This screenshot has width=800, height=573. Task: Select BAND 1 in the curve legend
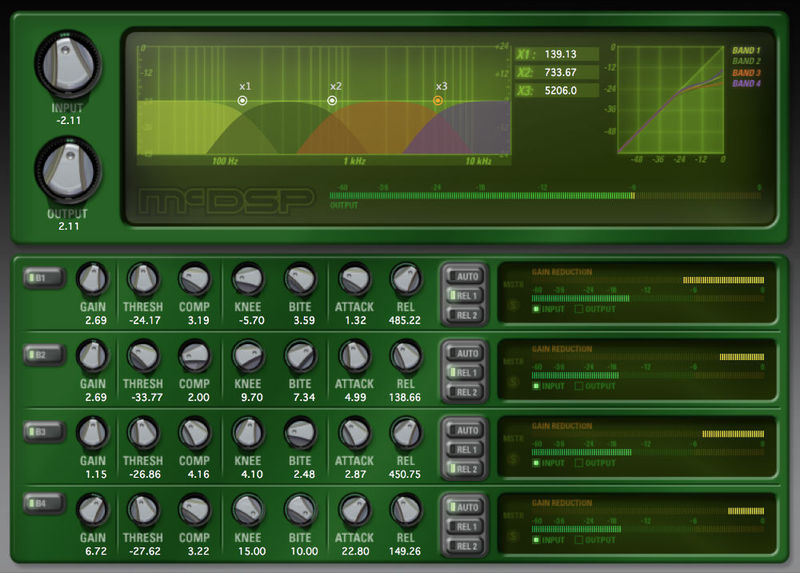(745, 50)
